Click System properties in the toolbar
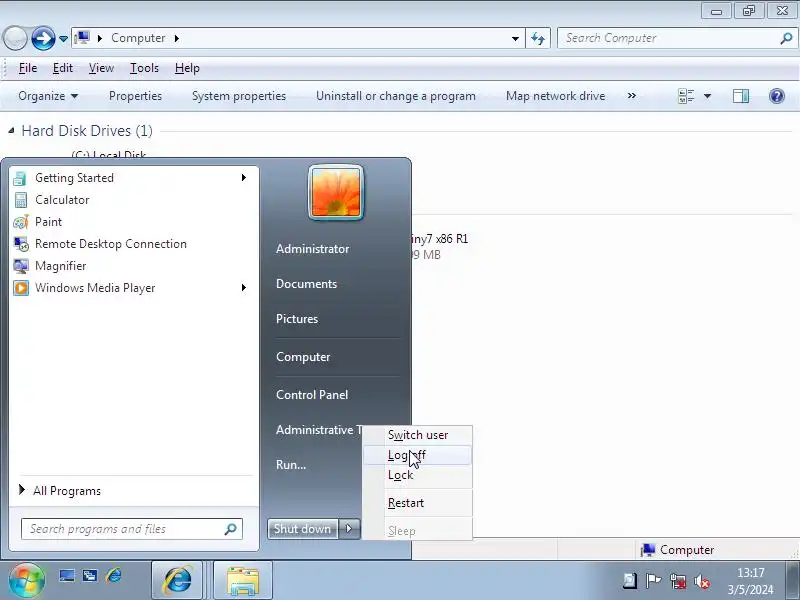The width and height of the screenshot is (800, 600). click(239, 96)
